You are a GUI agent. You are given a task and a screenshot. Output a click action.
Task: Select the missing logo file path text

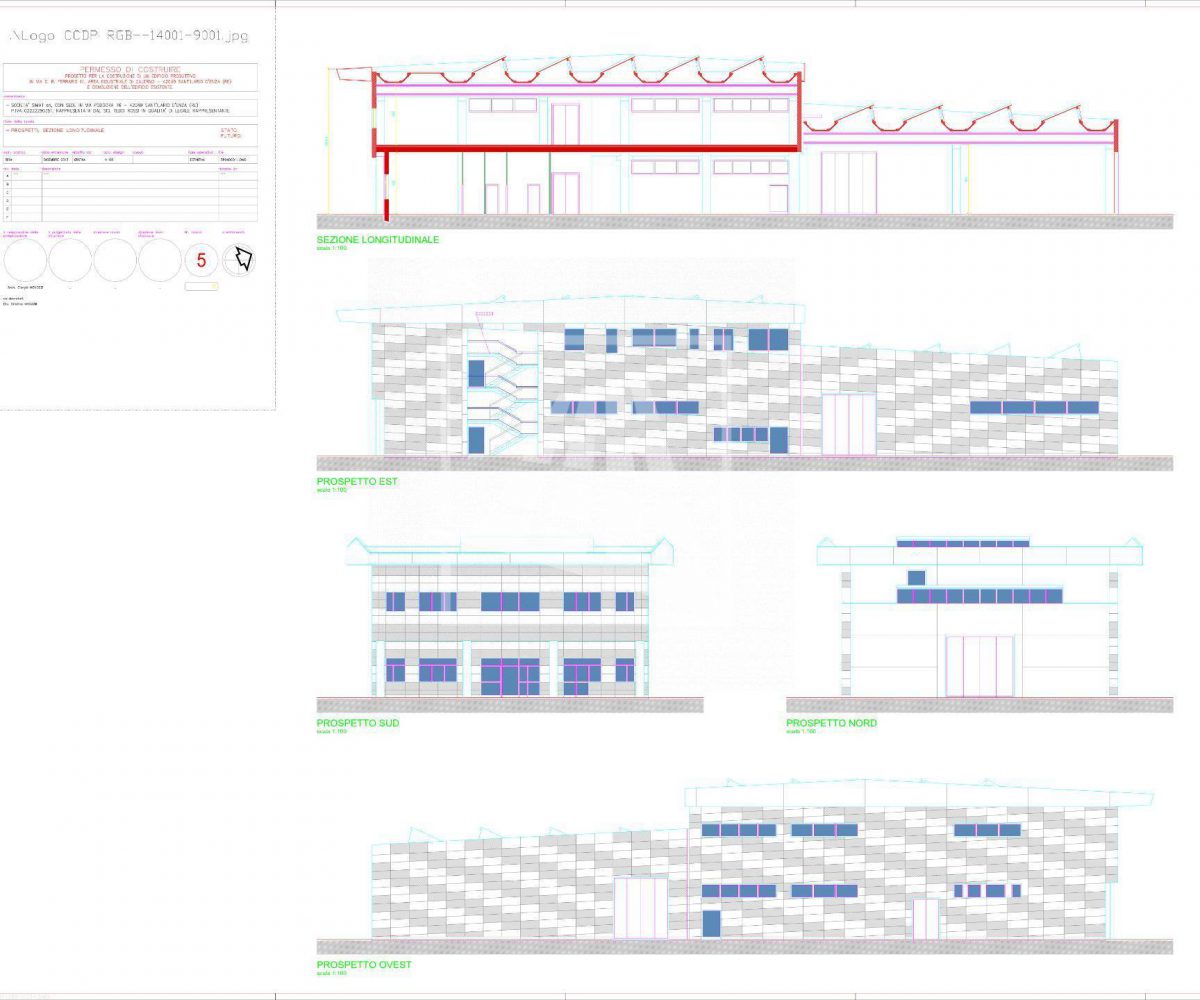(x=129, y=36)
